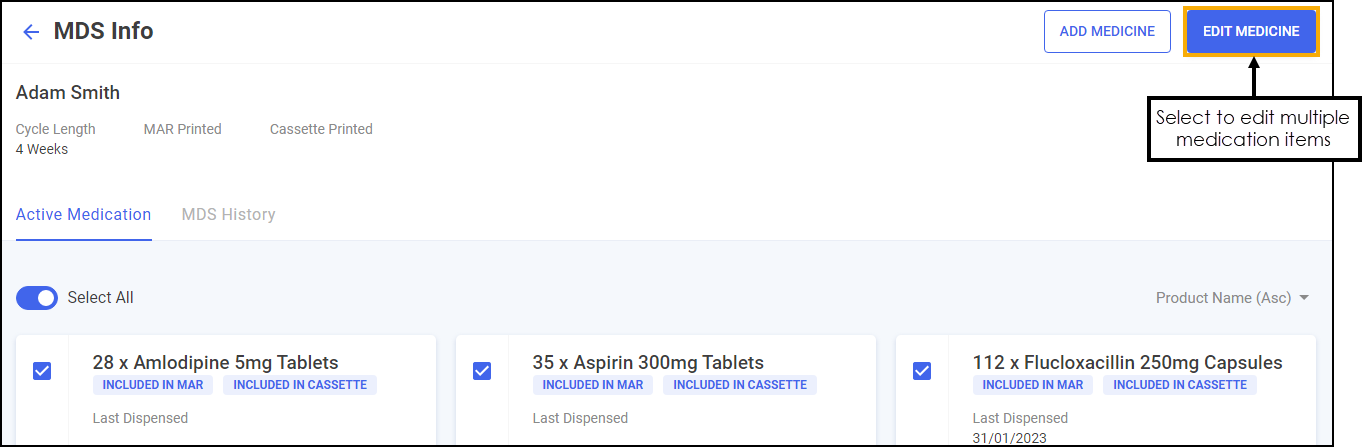The width and height of the screenshot is (1364, 447).
Task: Open the 112 x Flucloxacillin 250mg Capsules card
Action: pos(1127,363)
